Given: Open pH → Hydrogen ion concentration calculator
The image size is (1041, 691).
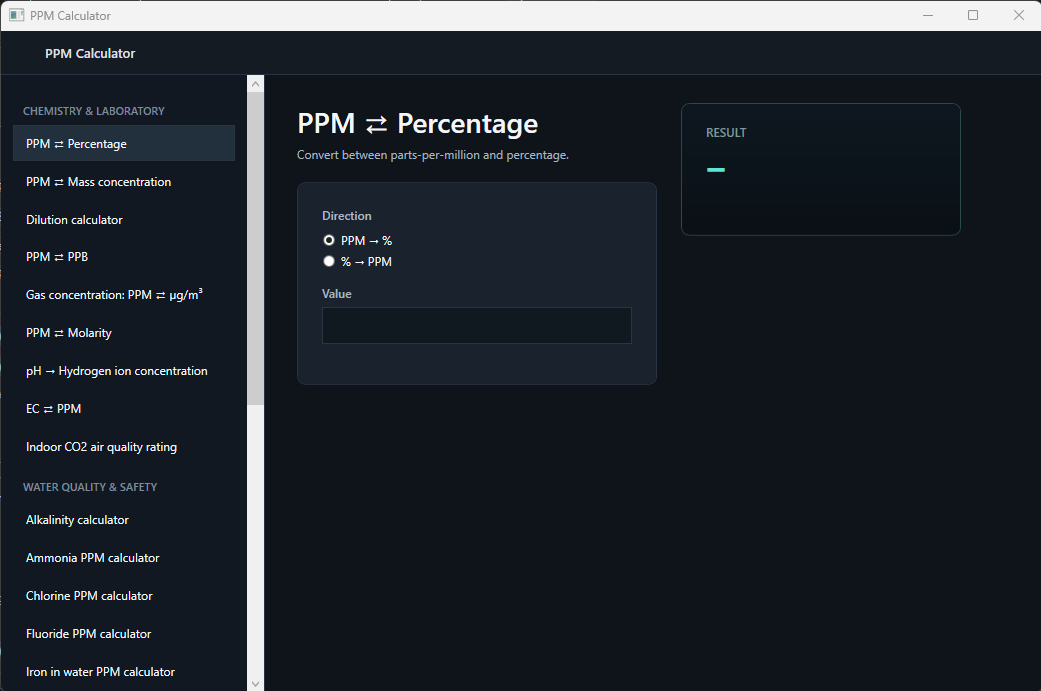Looking at the screenshot, I should tap(123, 371).
